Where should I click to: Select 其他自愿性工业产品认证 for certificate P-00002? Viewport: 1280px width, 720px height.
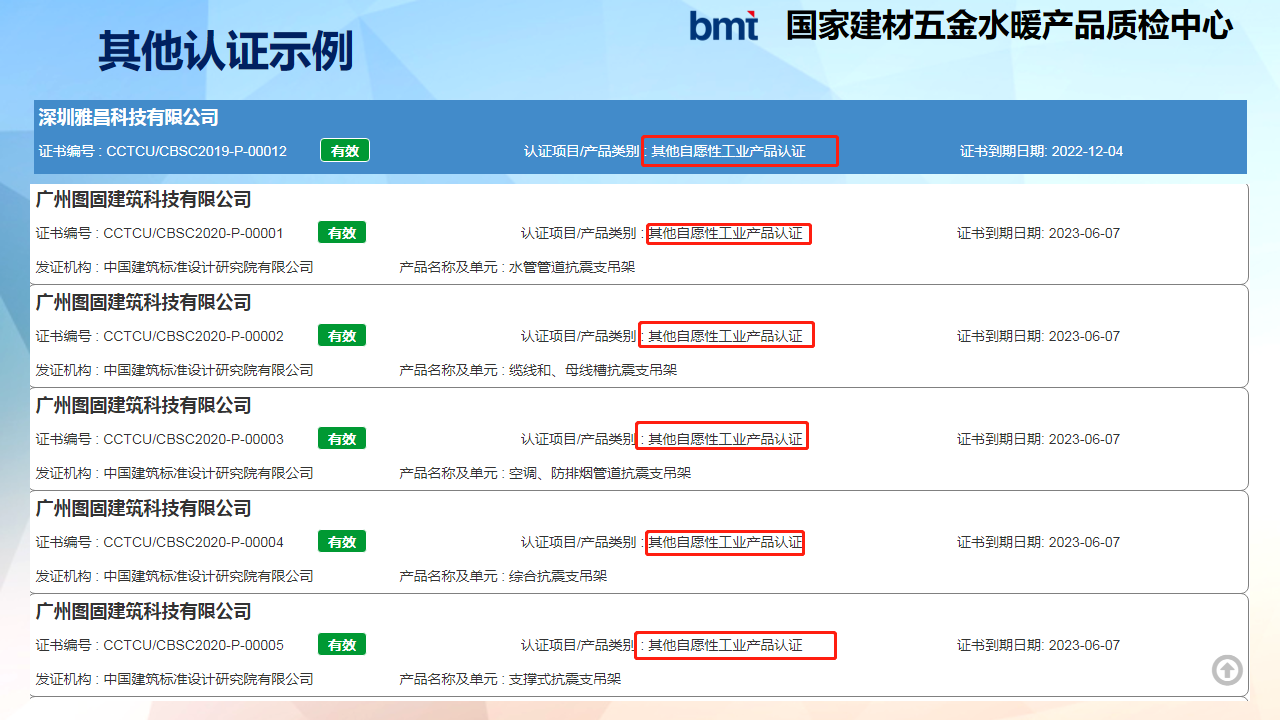[x=725, y=336]
